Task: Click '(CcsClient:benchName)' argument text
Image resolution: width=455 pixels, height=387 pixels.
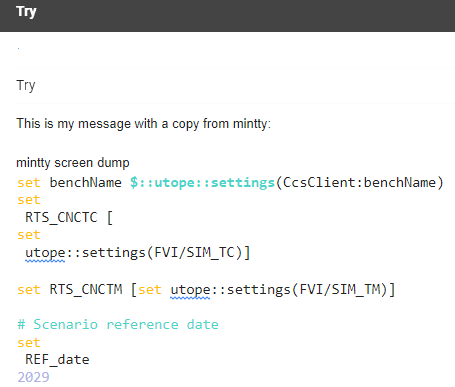Action: pyautogui.click(x=359, y=183)
